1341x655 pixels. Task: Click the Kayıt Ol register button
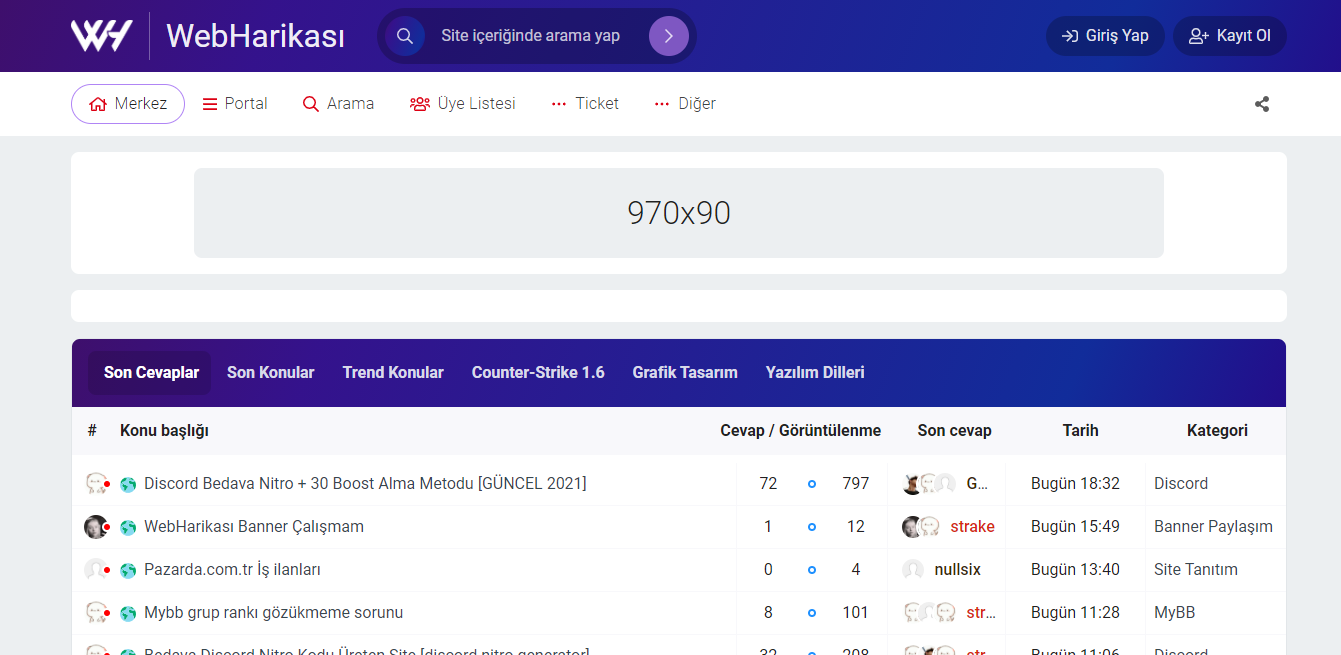coord(1230,36)
